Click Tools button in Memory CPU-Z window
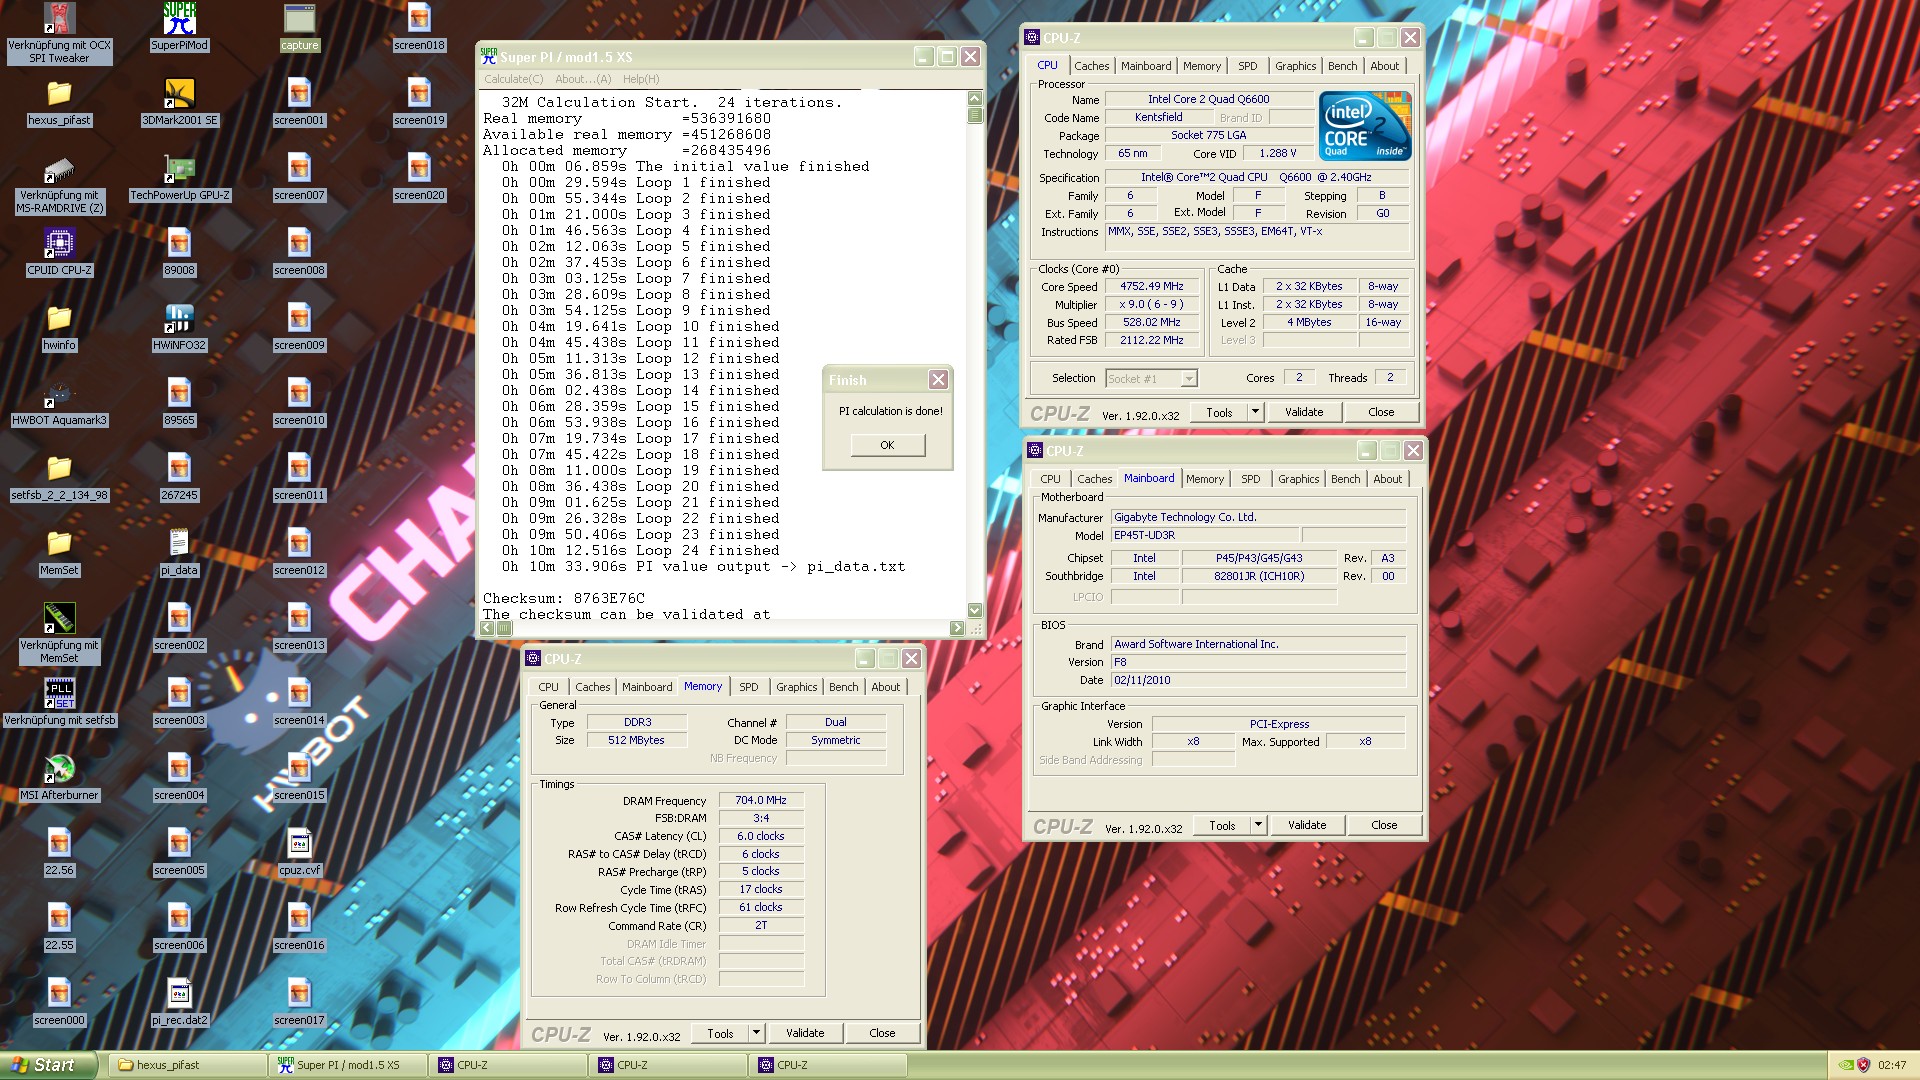The height and width of the screenshot is (1080, 1920). (720, 1033)
